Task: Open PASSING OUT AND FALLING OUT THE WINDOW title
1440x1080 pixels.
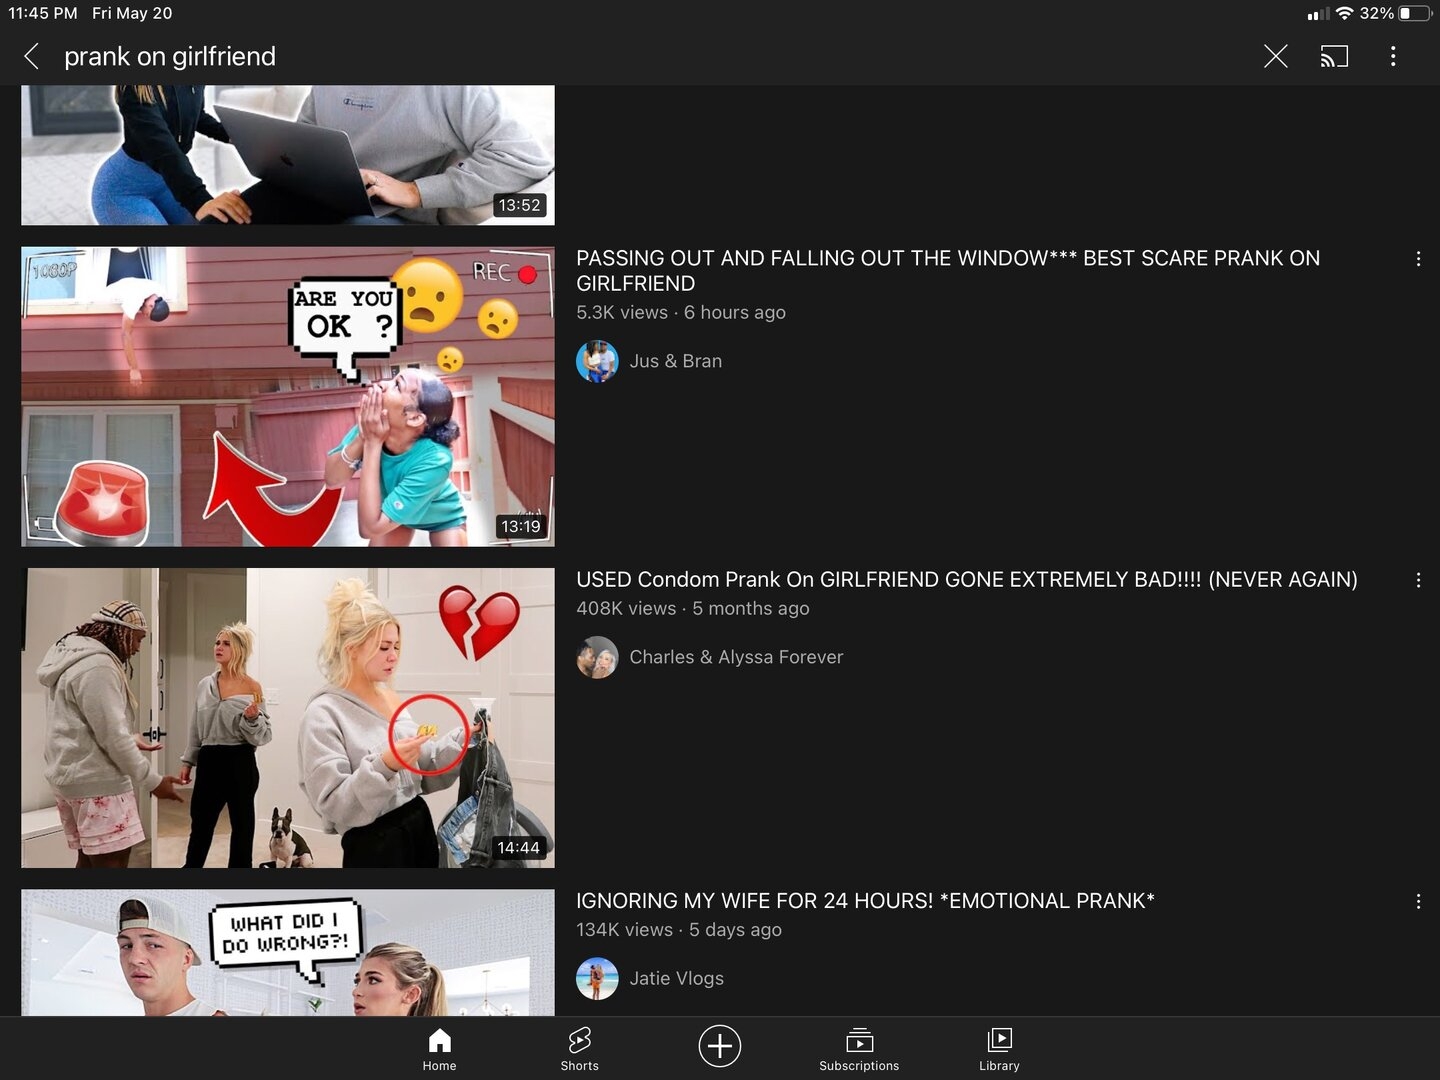Action: [948, 271]
